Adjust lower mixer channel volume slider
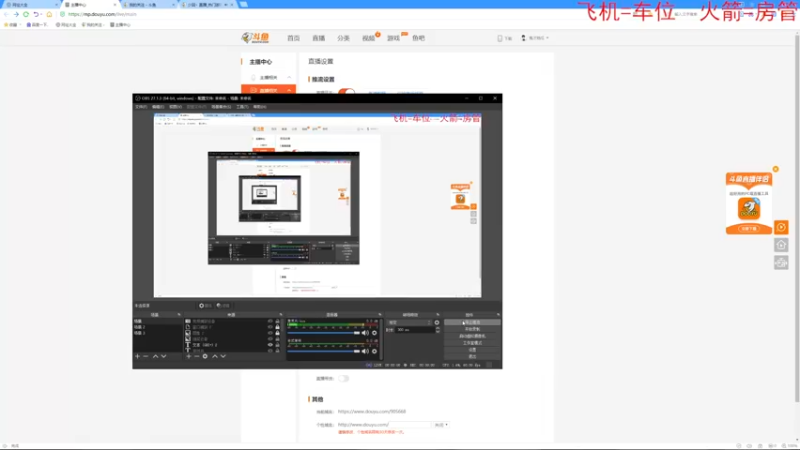 324,351
